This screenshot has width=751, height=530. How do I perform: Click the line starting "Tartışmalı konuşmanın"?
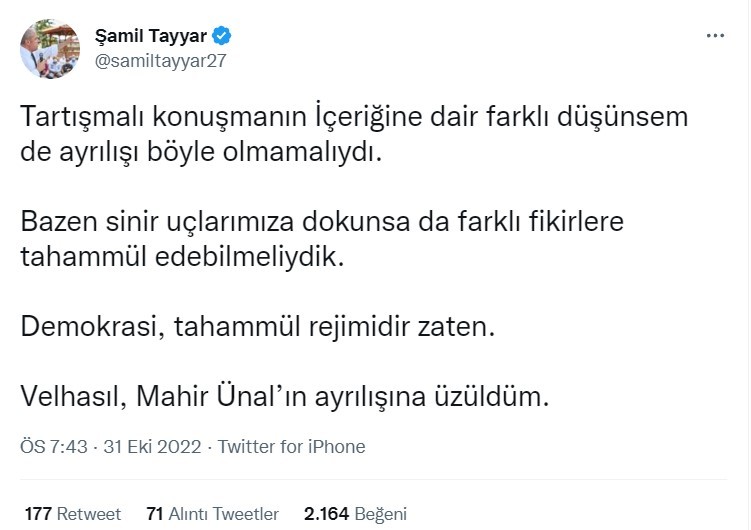click(x=355, y=117)
